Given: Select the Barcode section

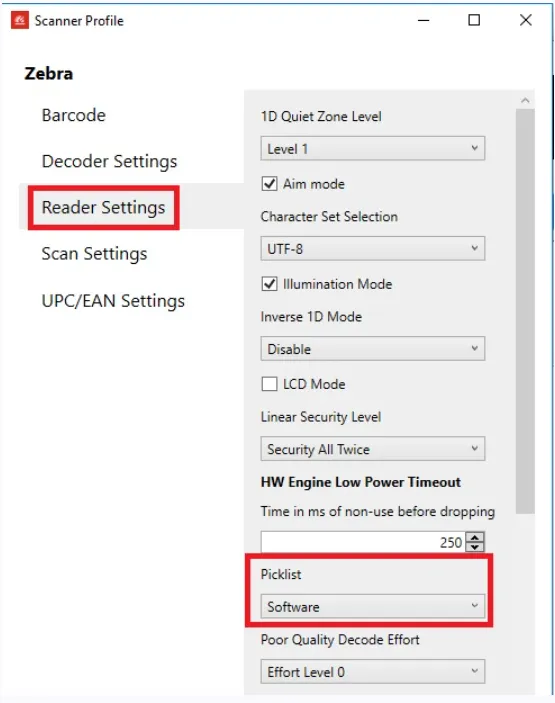Looking at the screenshot, I should [74, 115].
